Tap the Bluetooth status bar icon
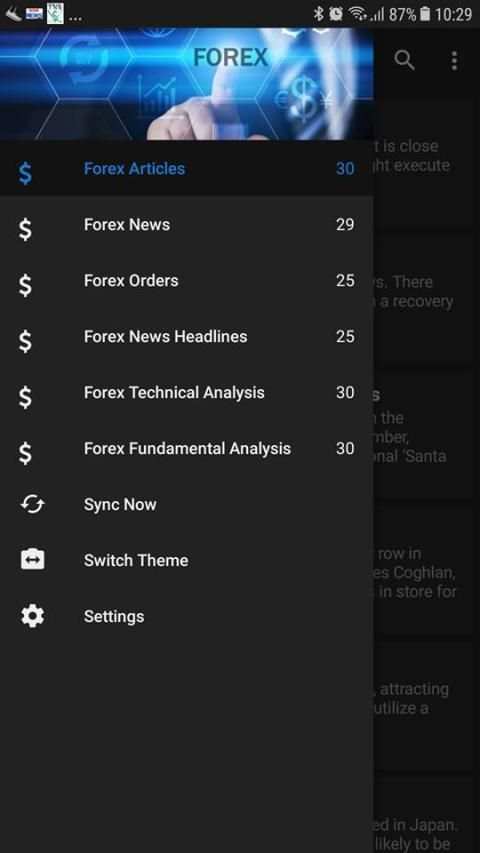Screen dimensions: 480x853 [x=319, y=14]
